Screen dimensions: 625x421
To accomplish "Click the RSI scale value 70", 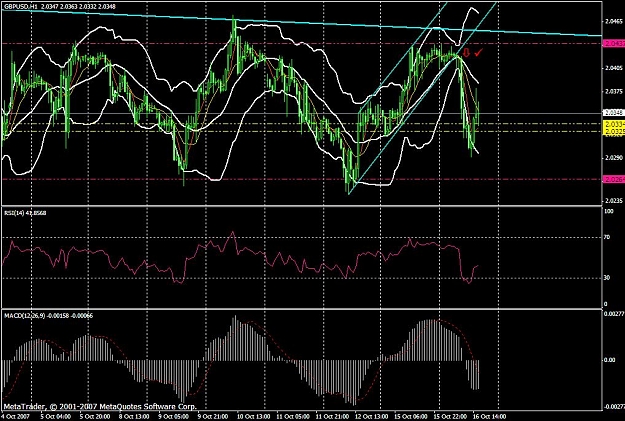I will pos(607,237).
